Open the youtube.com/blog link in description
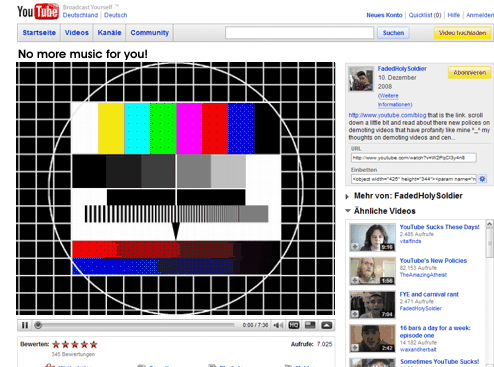The width and height of the screenshot is (494, 367). tap(387, 115)
